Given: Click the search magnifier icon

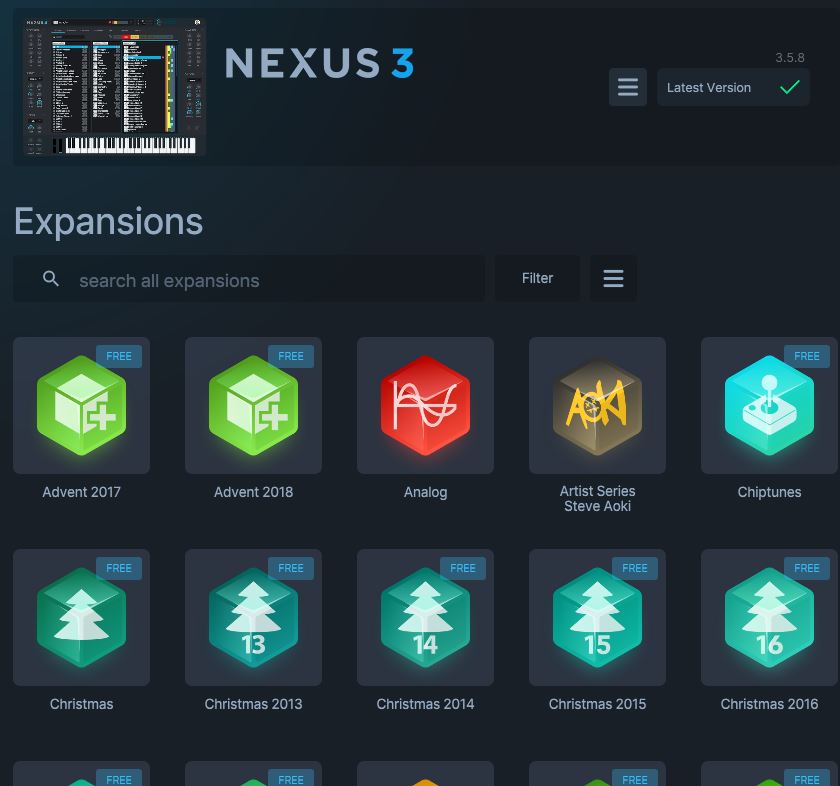Looking at the screenshot, I should tap(51, 279).
